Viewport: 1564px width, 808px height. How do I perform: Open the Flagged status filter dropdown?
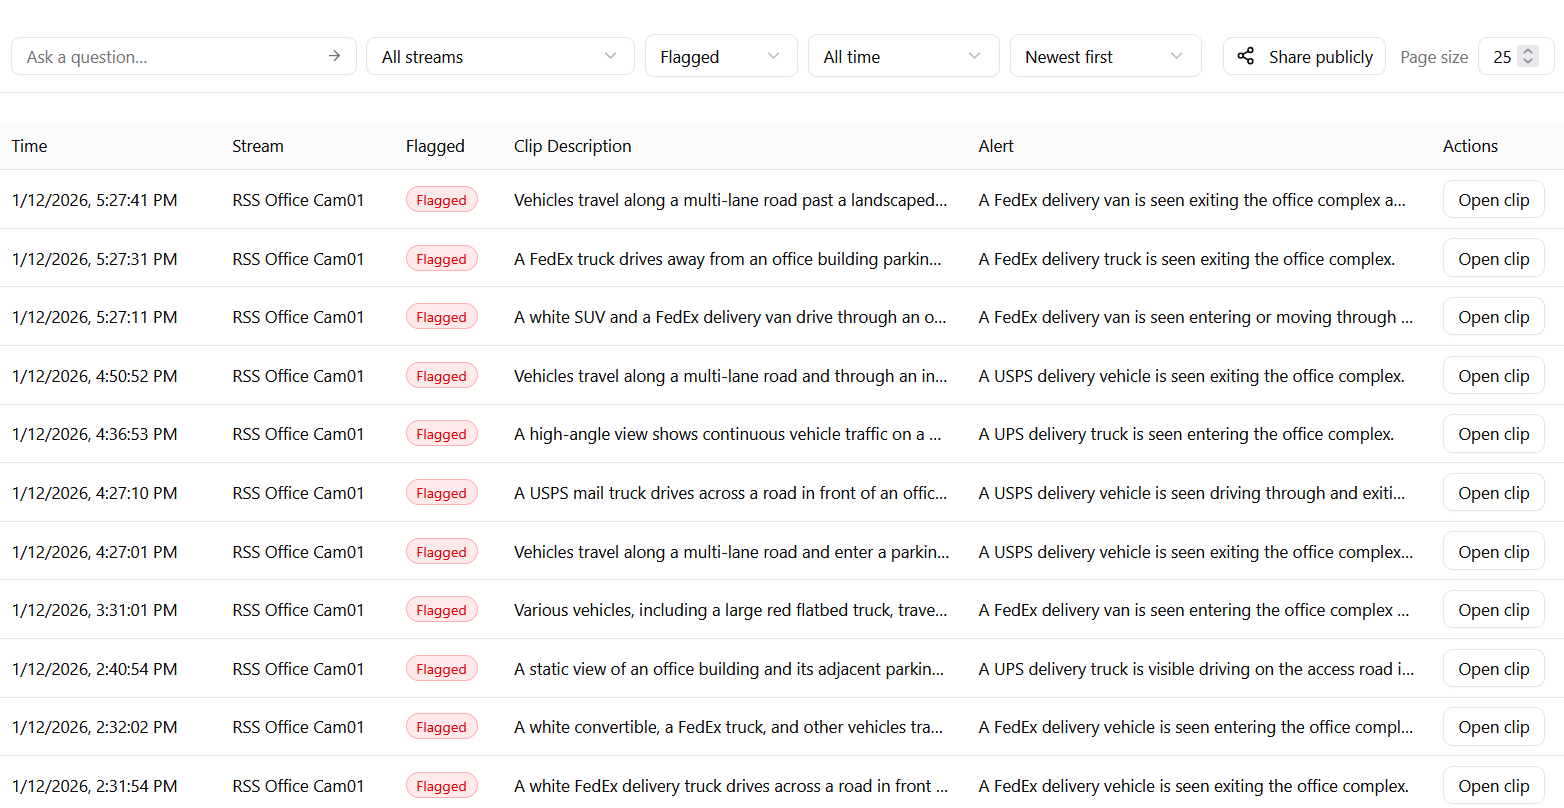[721, 56]
